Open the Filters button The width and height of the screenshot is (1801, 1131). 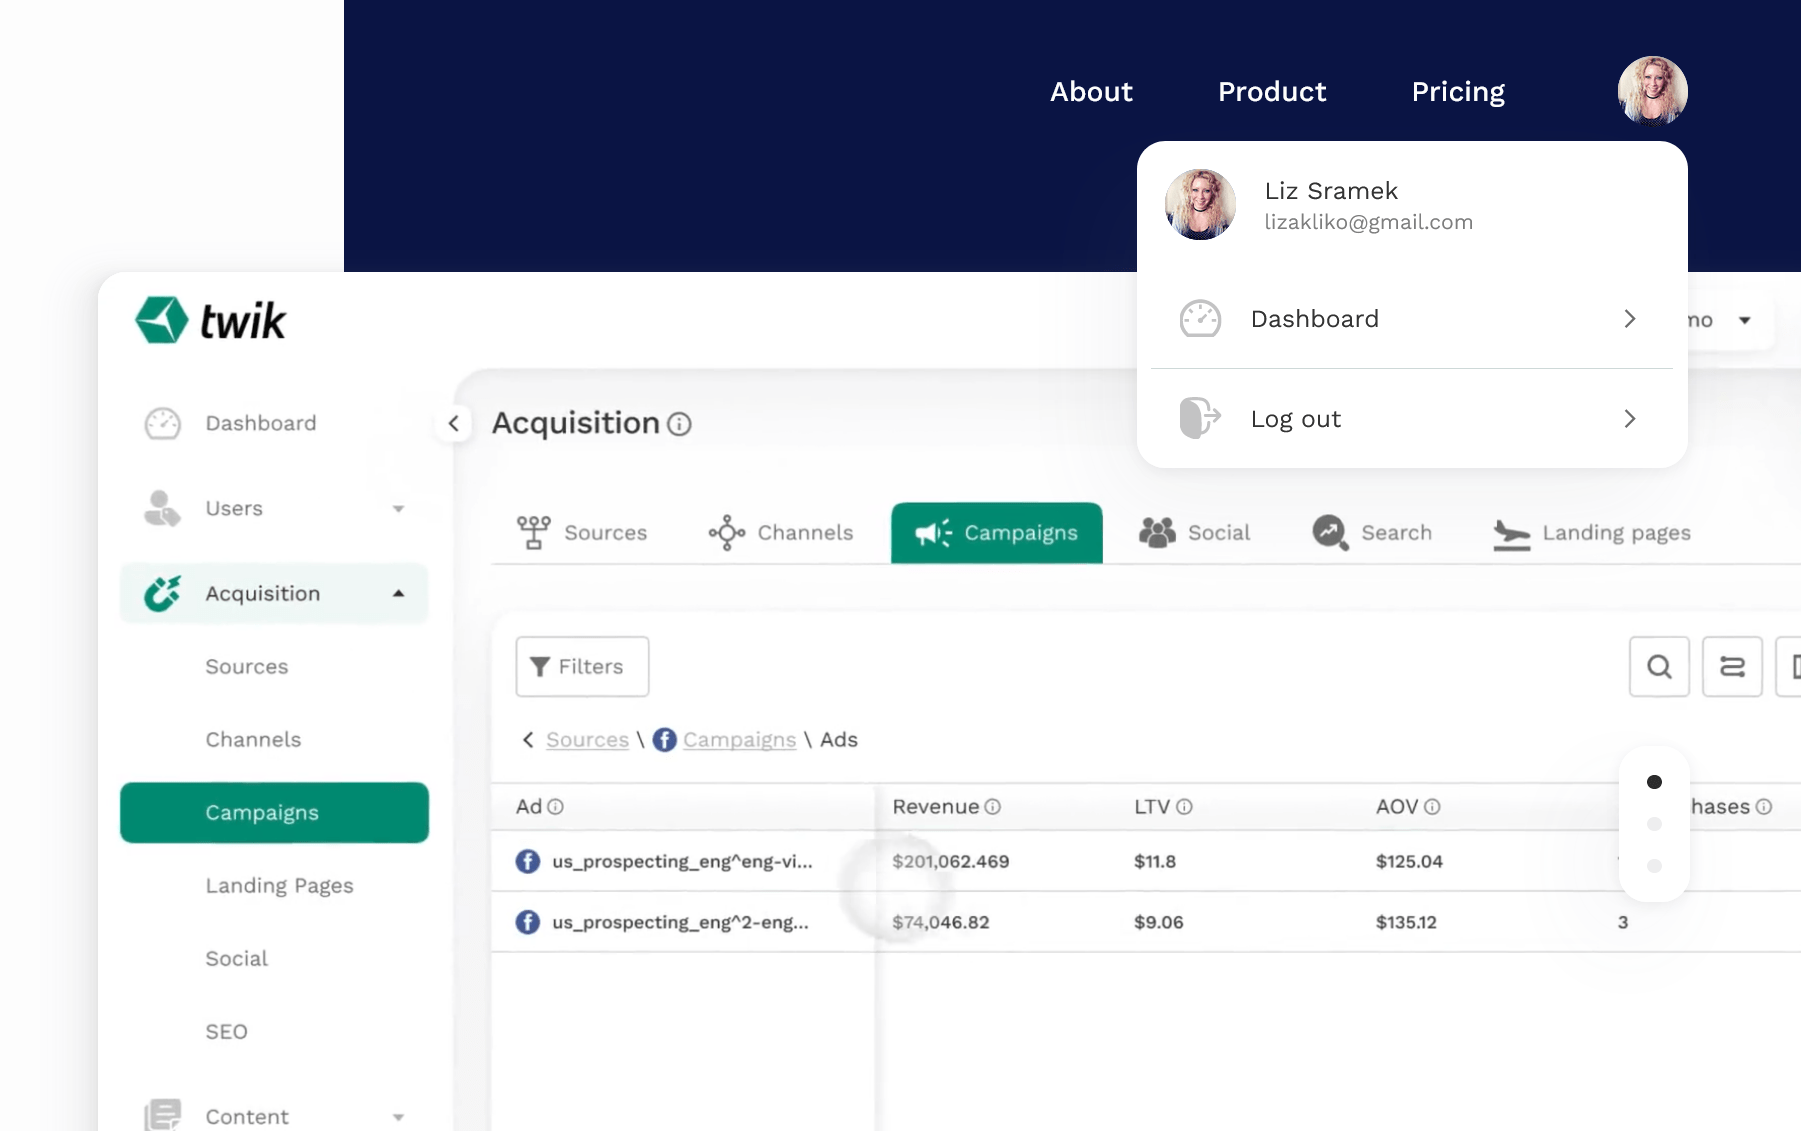(x=581, y=666)
